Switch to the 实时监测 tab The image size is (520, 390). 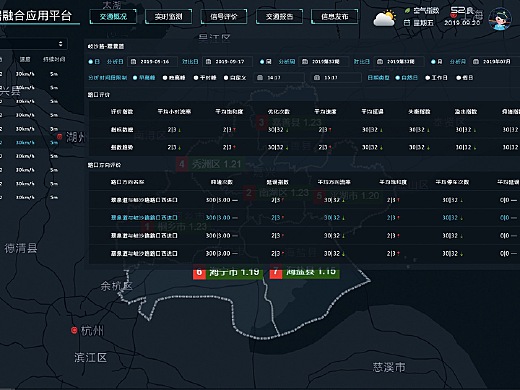coord(168,16)
